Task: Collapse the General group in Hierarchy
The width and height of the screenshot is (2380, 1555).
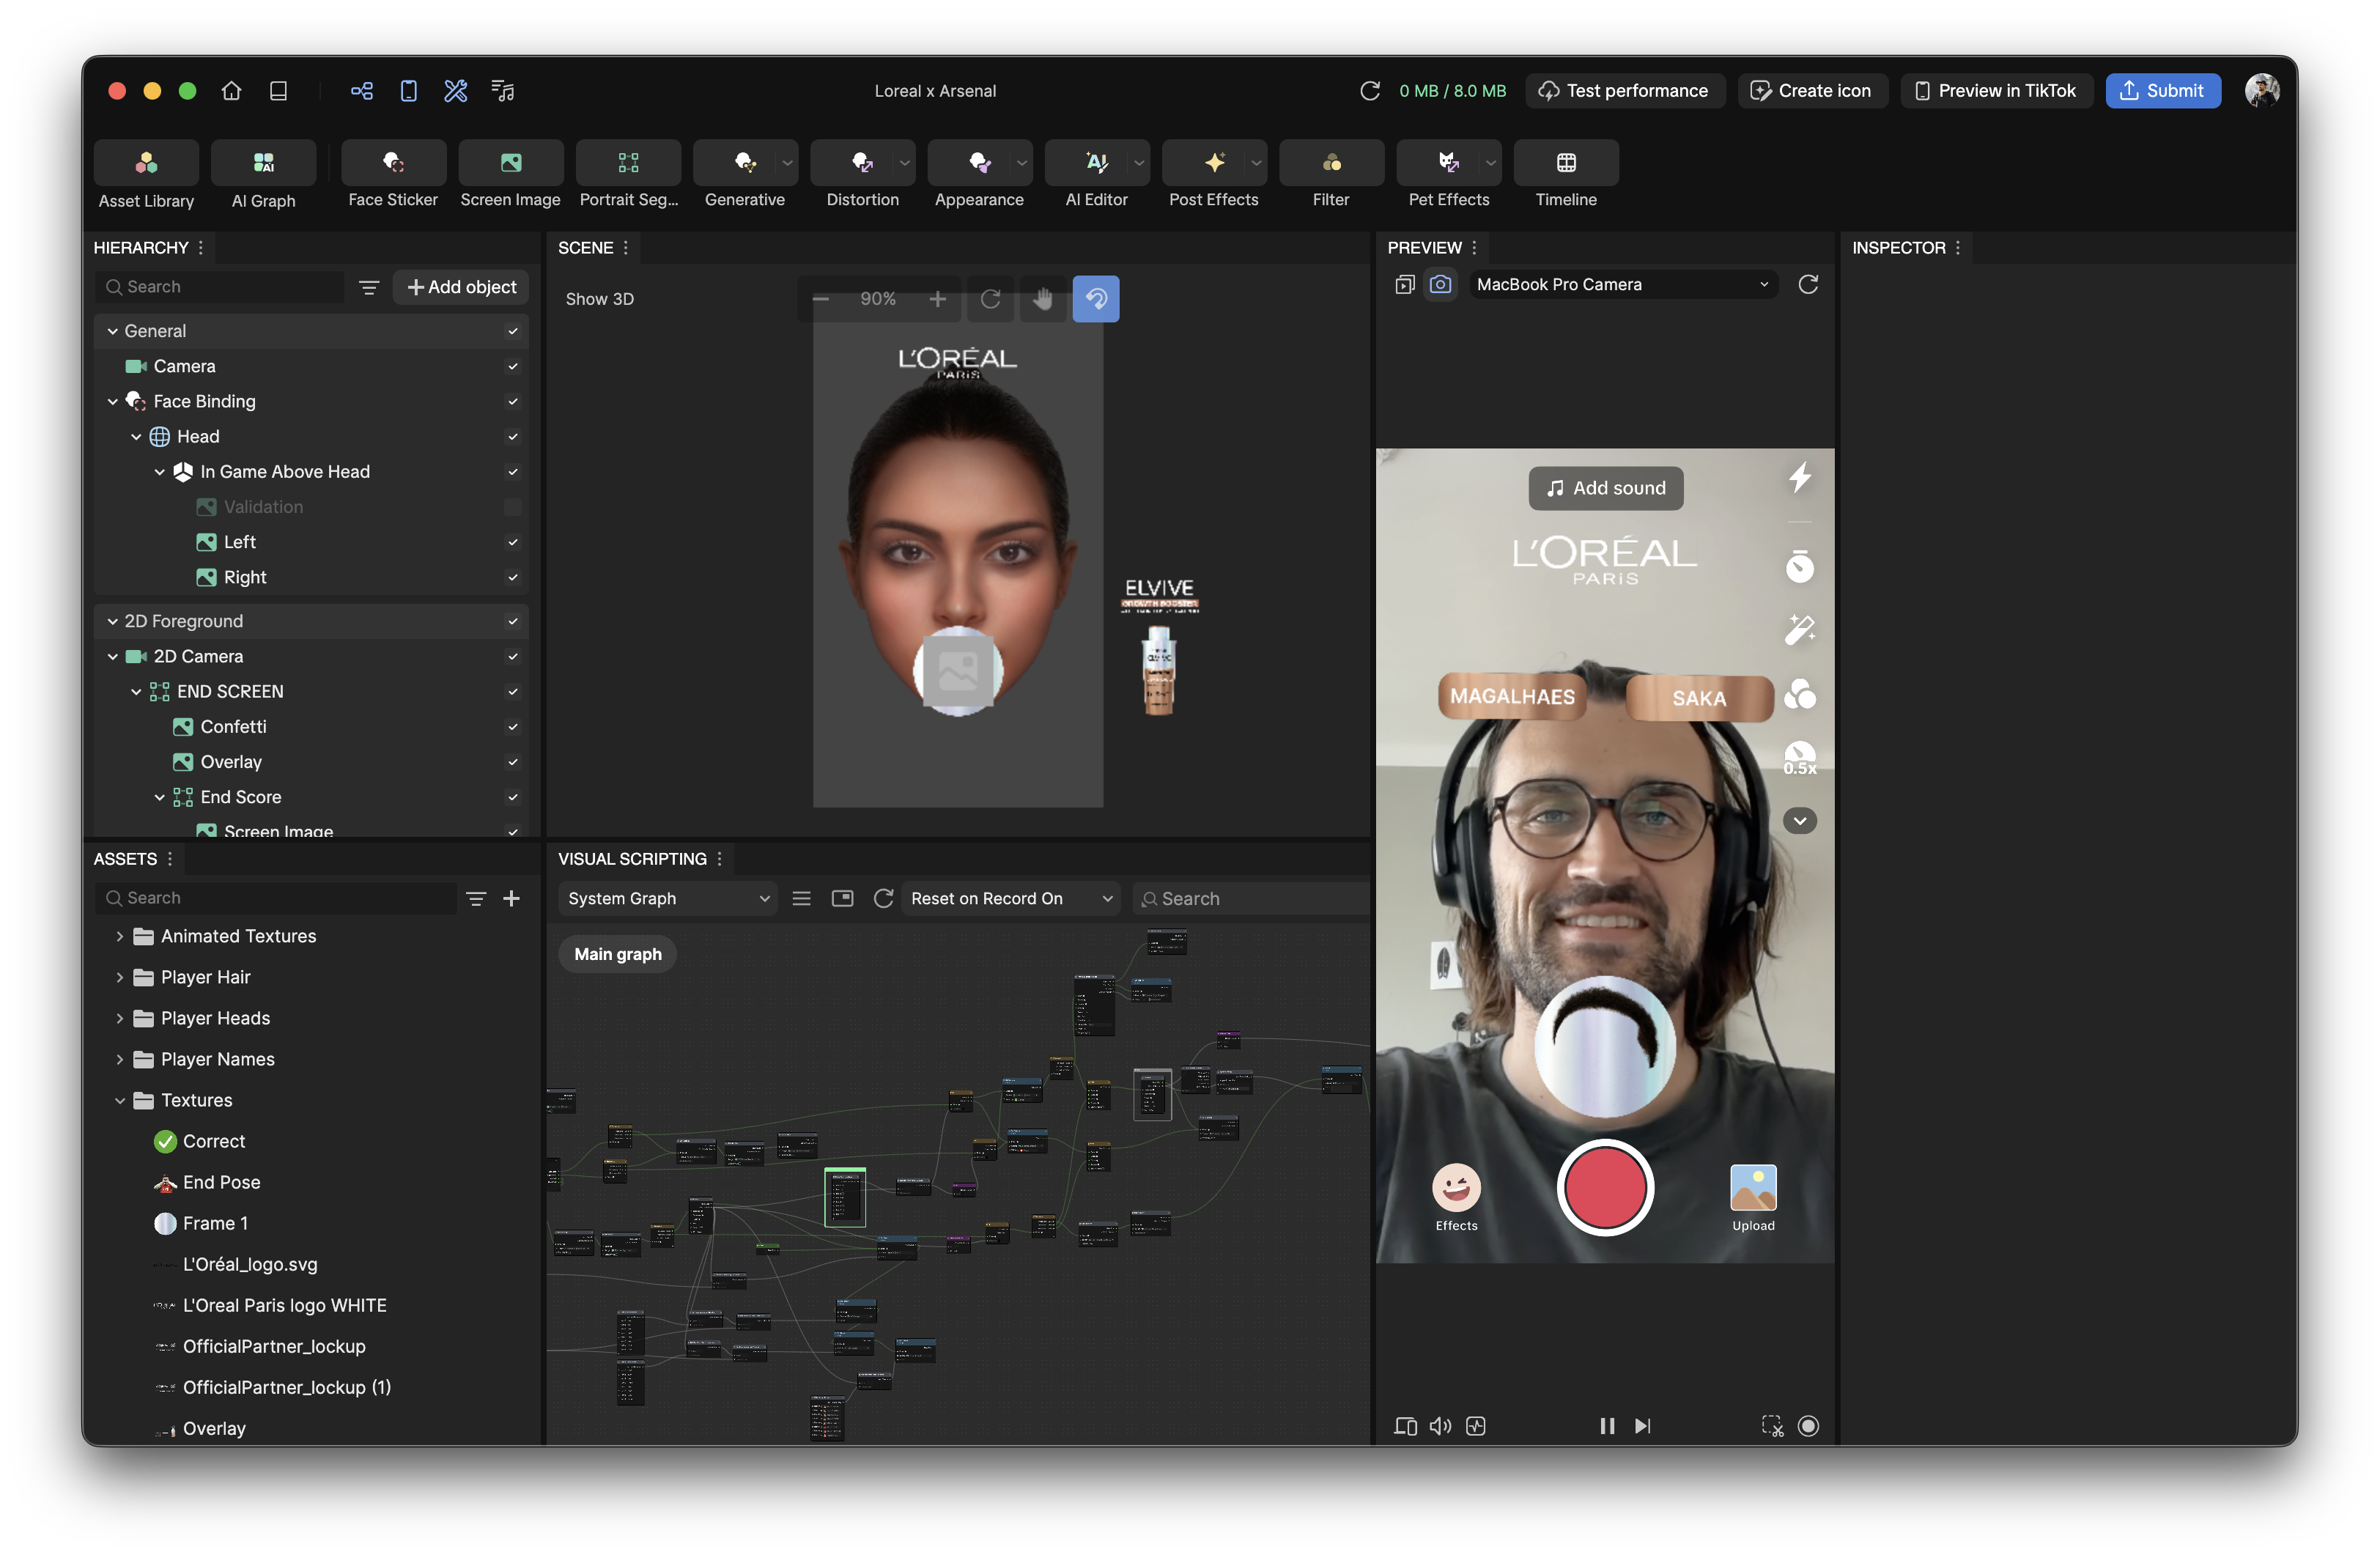Action: pos(112,331)
